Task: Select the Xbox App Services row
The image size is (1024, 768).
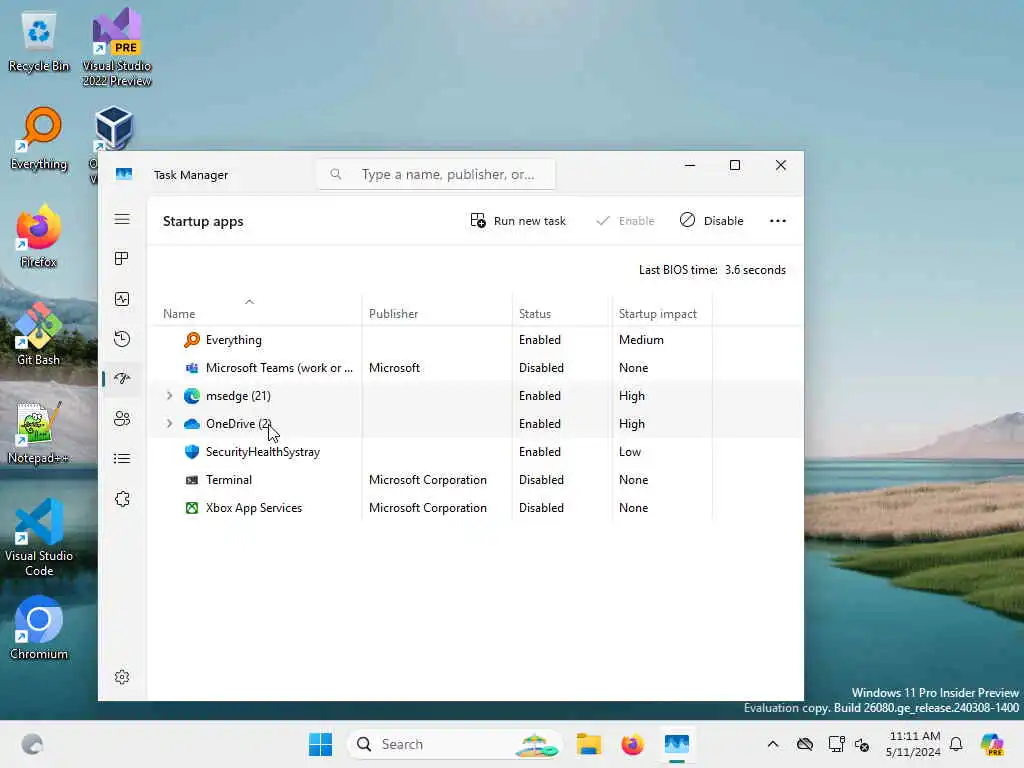Action: coord(475,508)
